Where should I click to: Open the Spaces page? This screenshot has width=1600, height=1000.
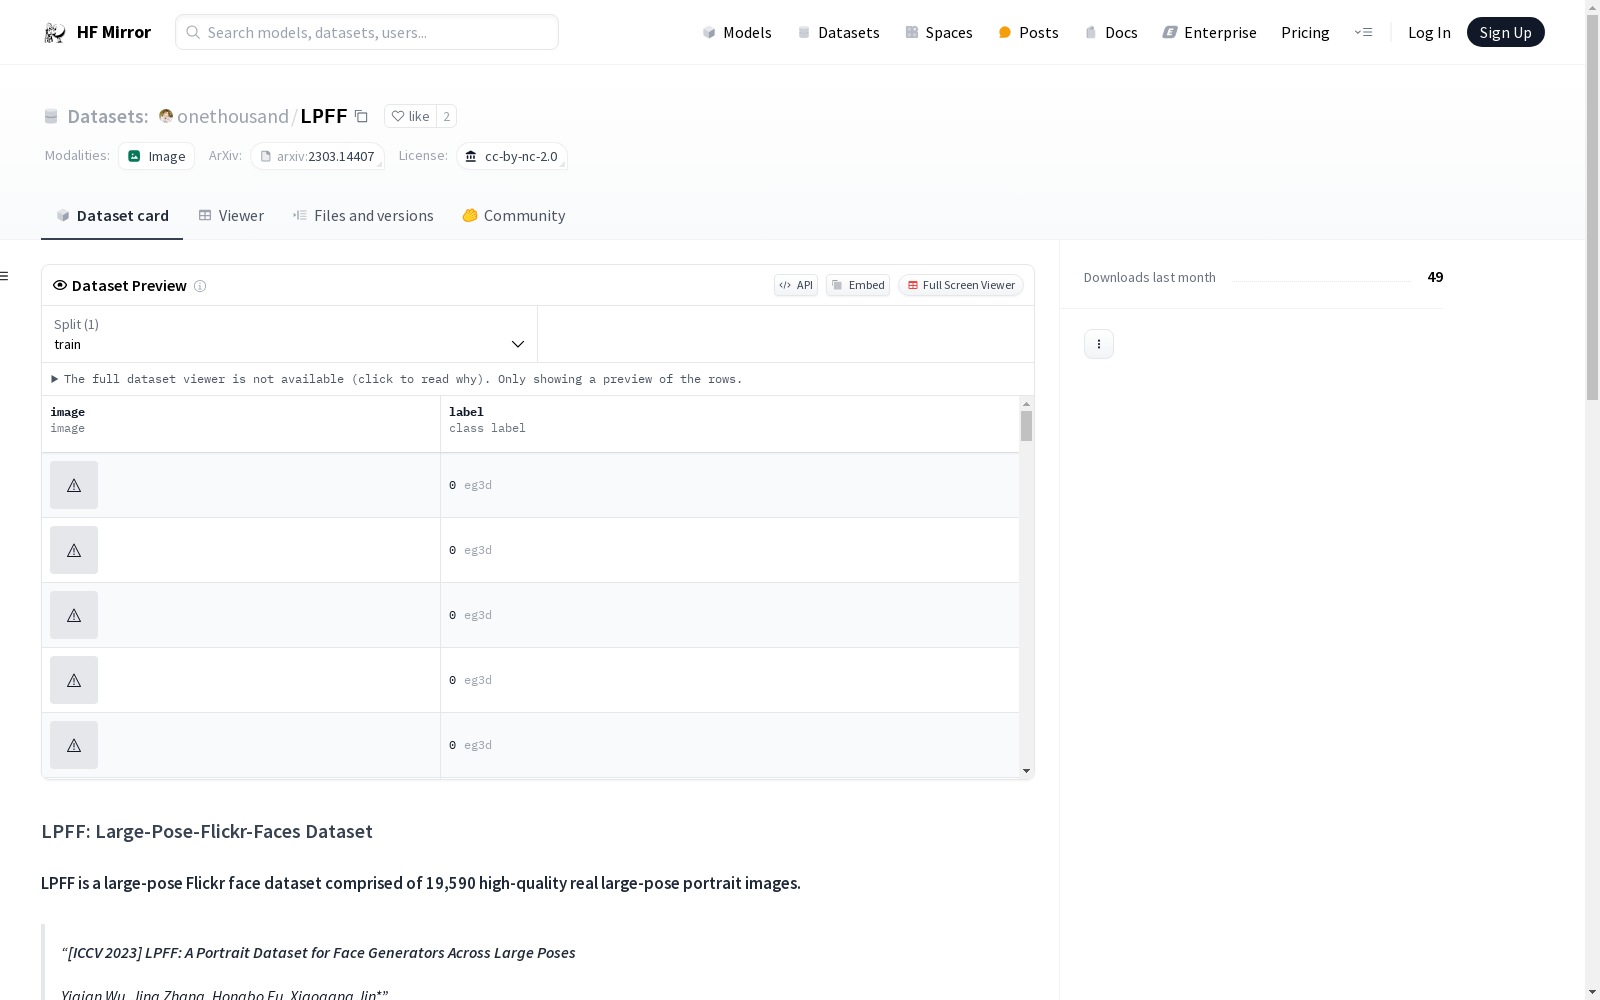[939, 32]
